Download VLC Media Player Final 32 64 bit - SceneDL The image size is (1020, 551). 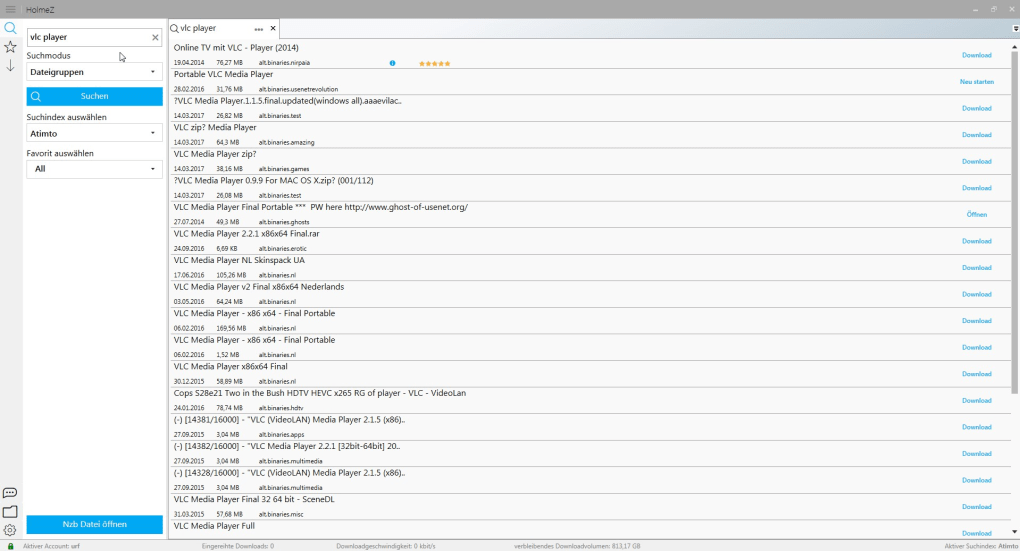pos(976,507)
